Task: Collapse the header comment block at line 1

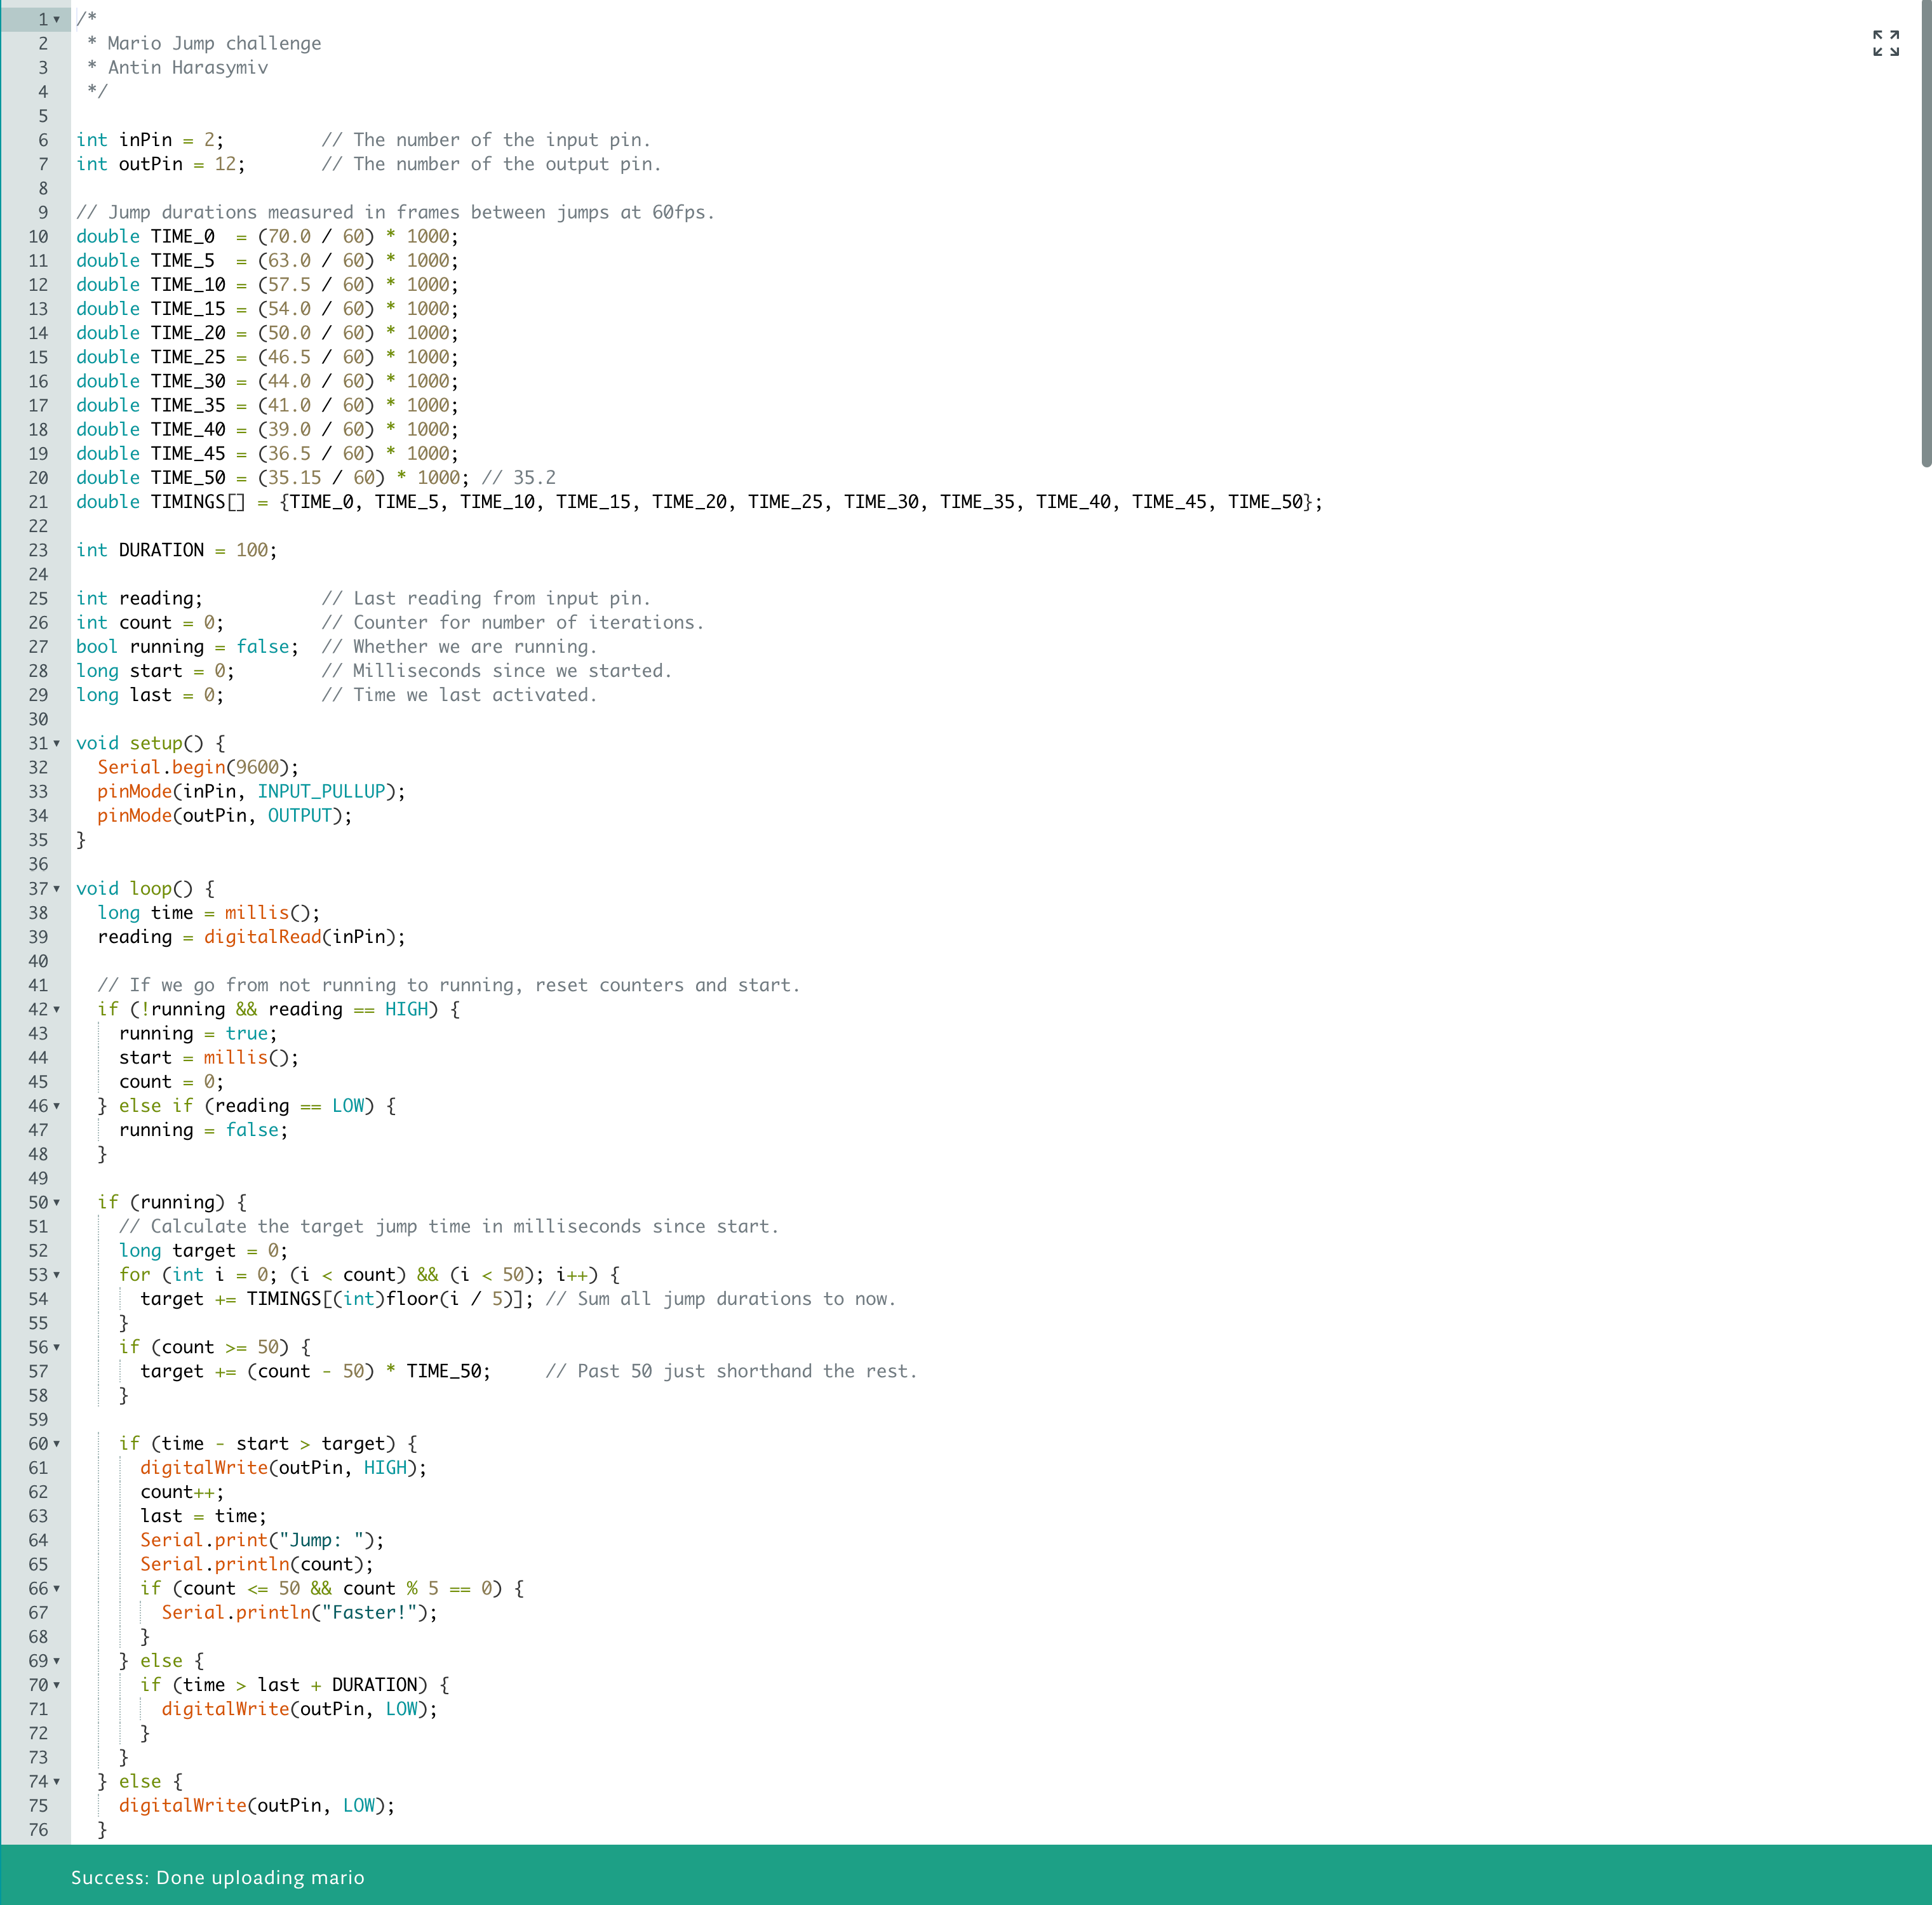Action: (57, 19)
